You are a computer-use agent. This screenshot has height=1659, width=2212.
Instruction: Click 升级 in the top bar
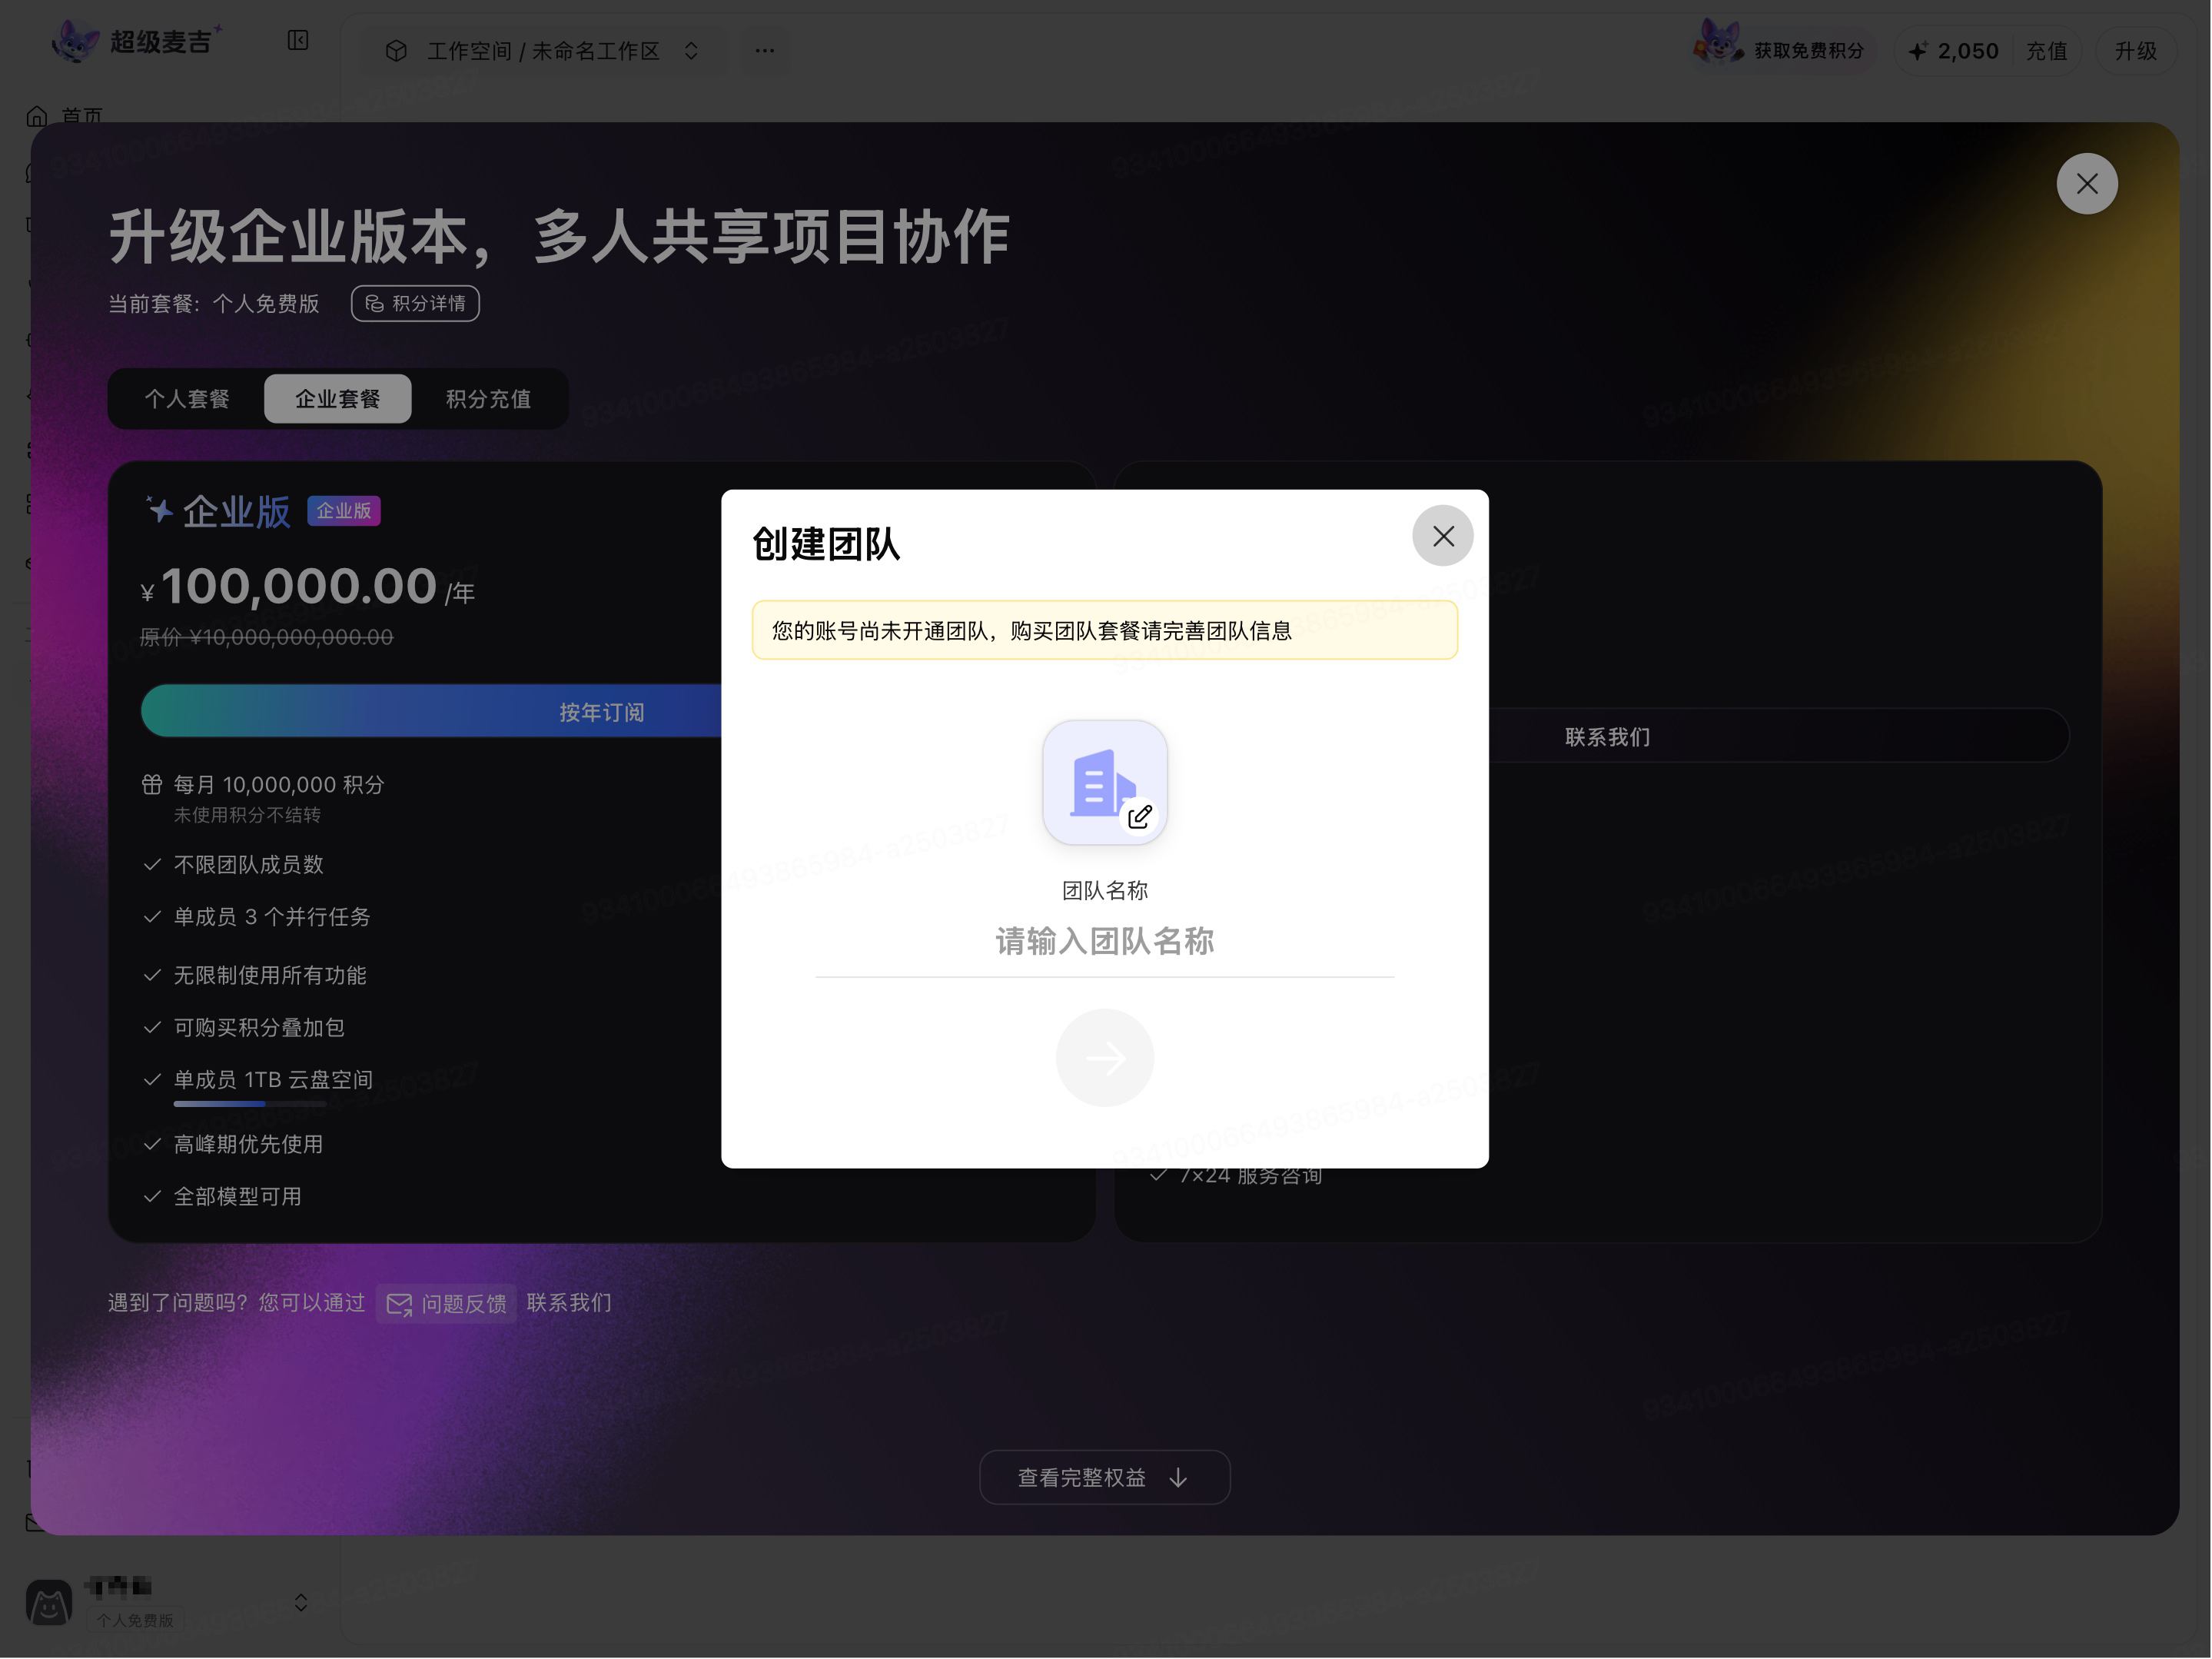point(2135,51)
